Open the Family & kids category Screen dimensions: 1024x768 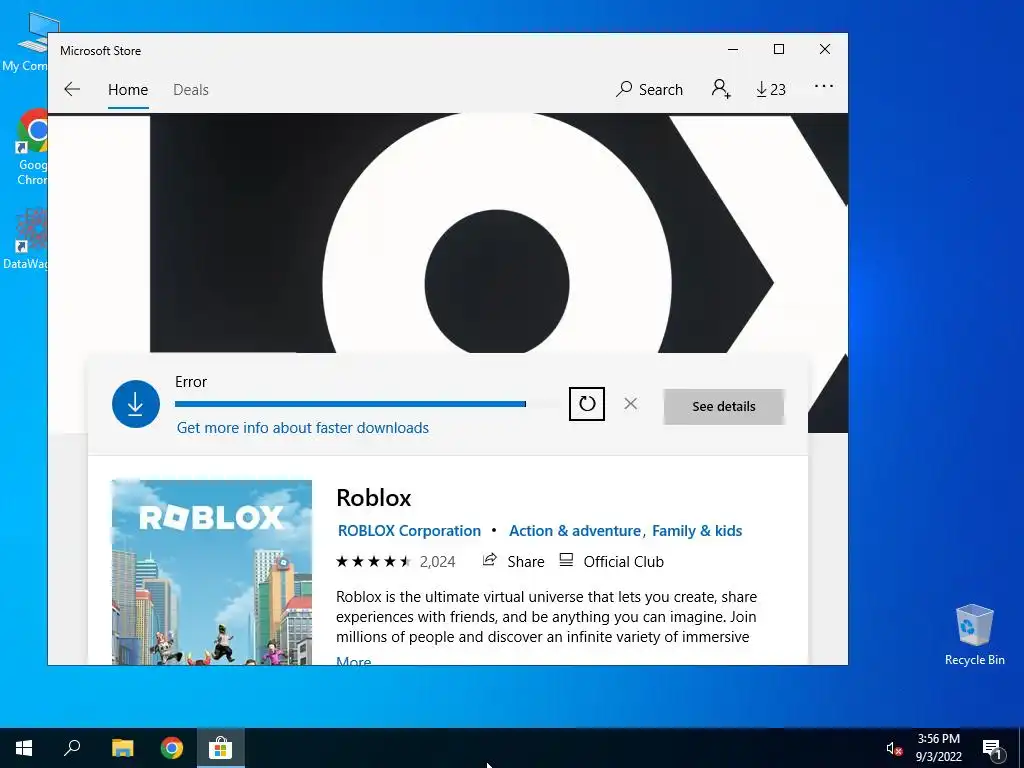pyautogui.click(x=697, y=531)
